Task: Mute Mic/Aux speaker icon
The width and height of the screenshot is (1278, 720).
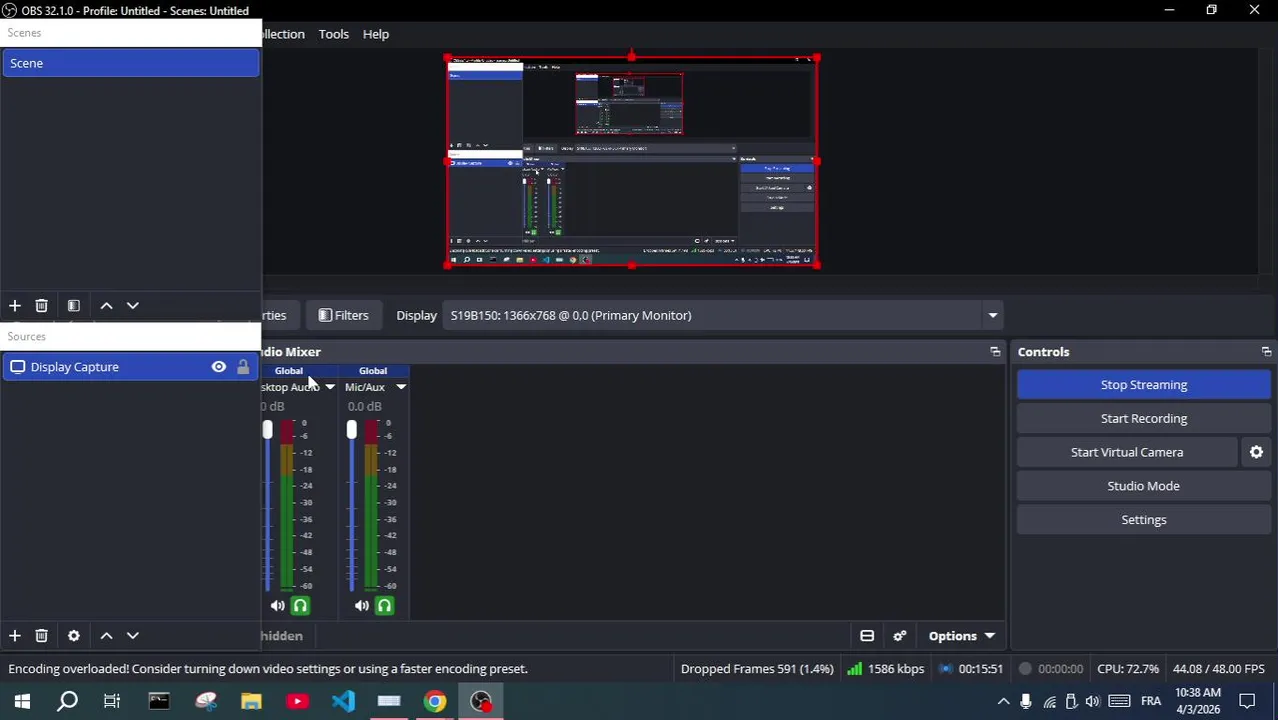Action: tap(361, 606)
